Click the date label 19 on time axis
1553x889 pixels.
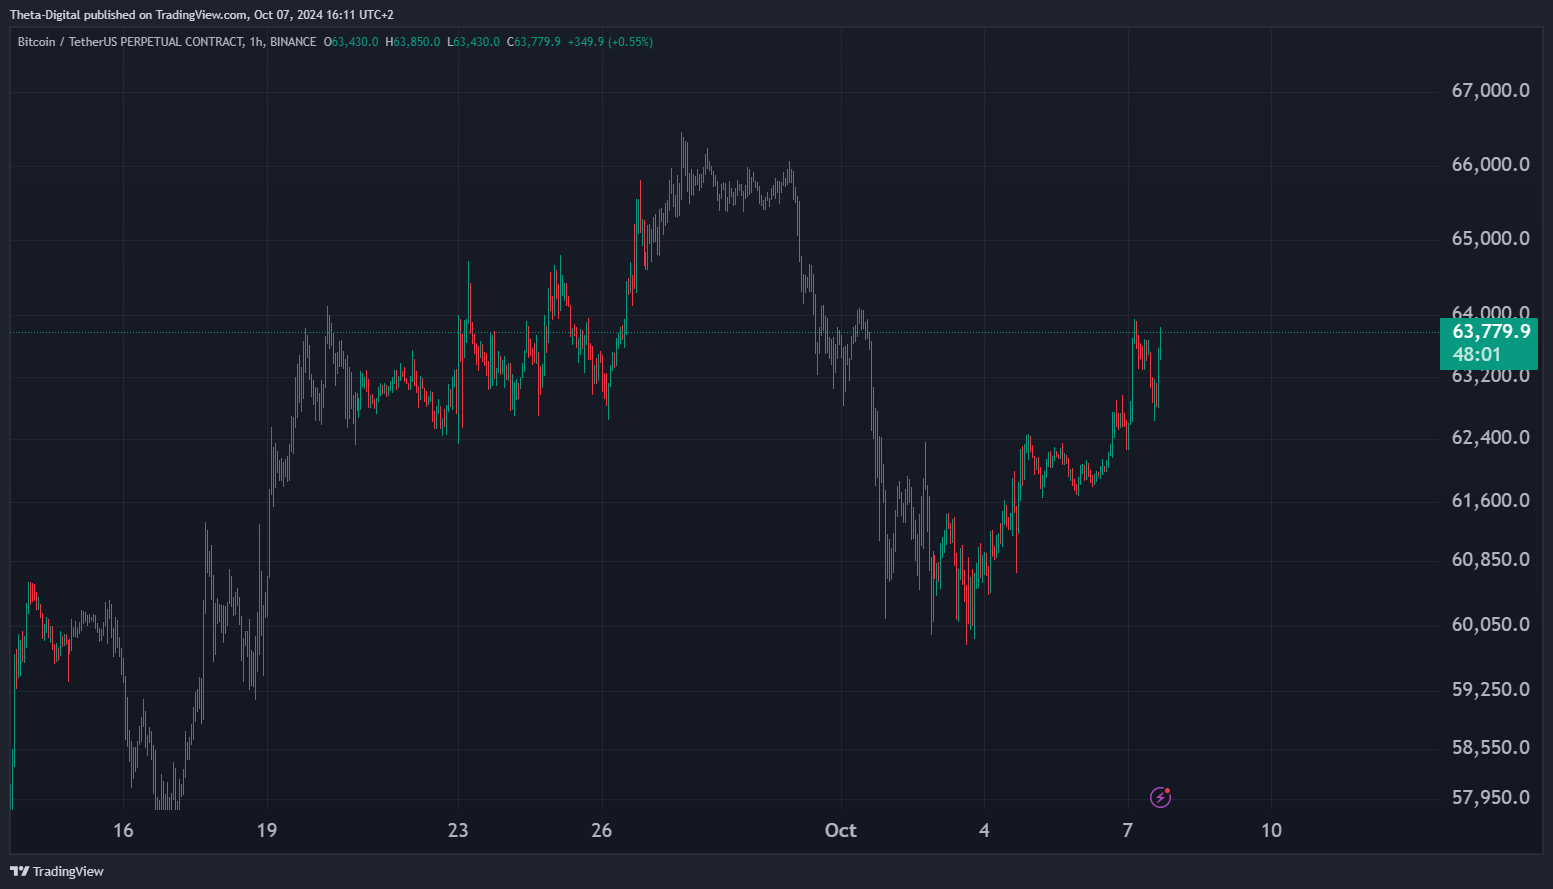point(267,831)
